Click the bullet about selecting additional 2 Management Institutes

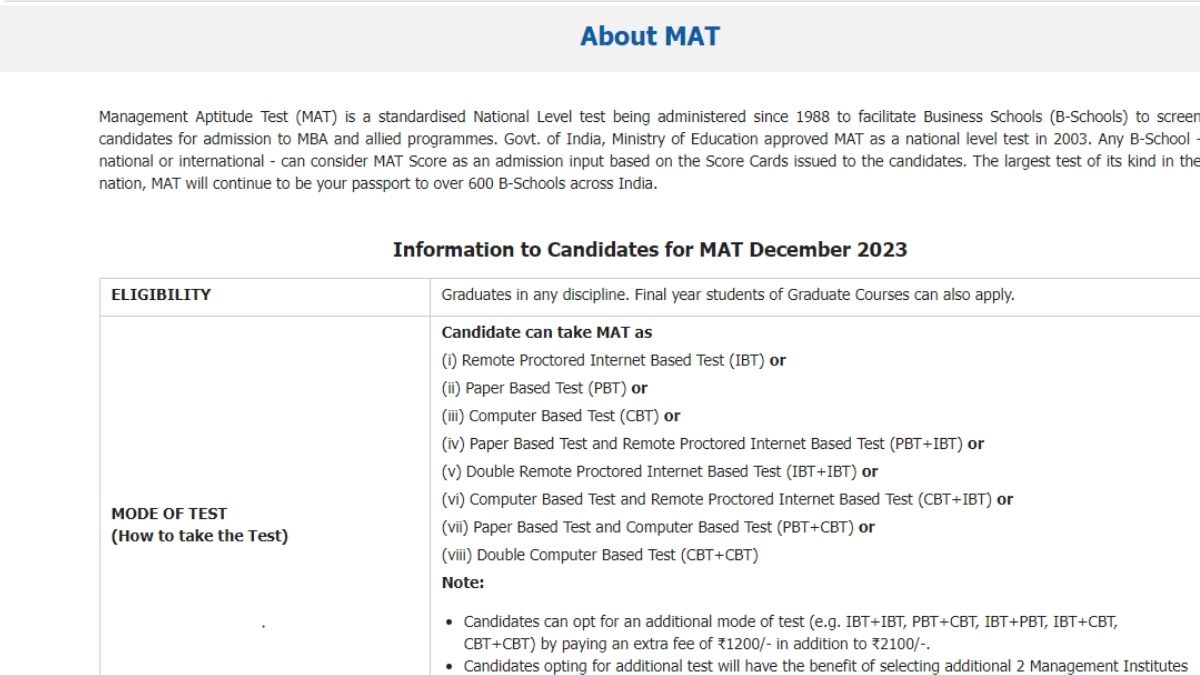point(825,665)
